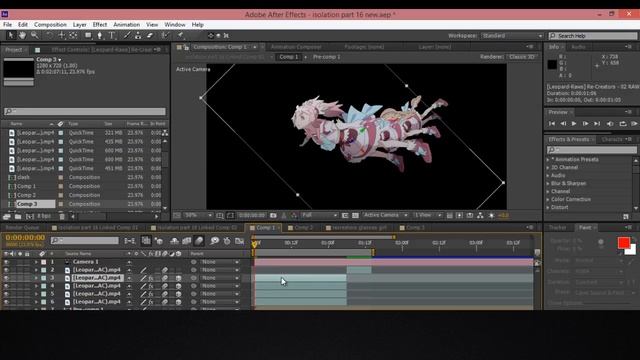Toggle effects fx switch on layer 5
640x360 pixels.
tap(151, 294)
